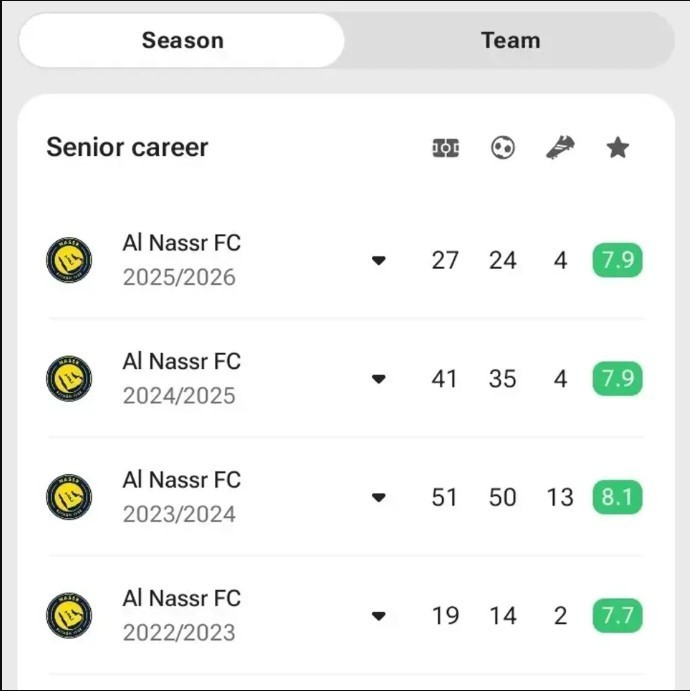This screenshot has height=691, width=690.
Task: Click the matches played pitch icon
Action: pos(445,148)
